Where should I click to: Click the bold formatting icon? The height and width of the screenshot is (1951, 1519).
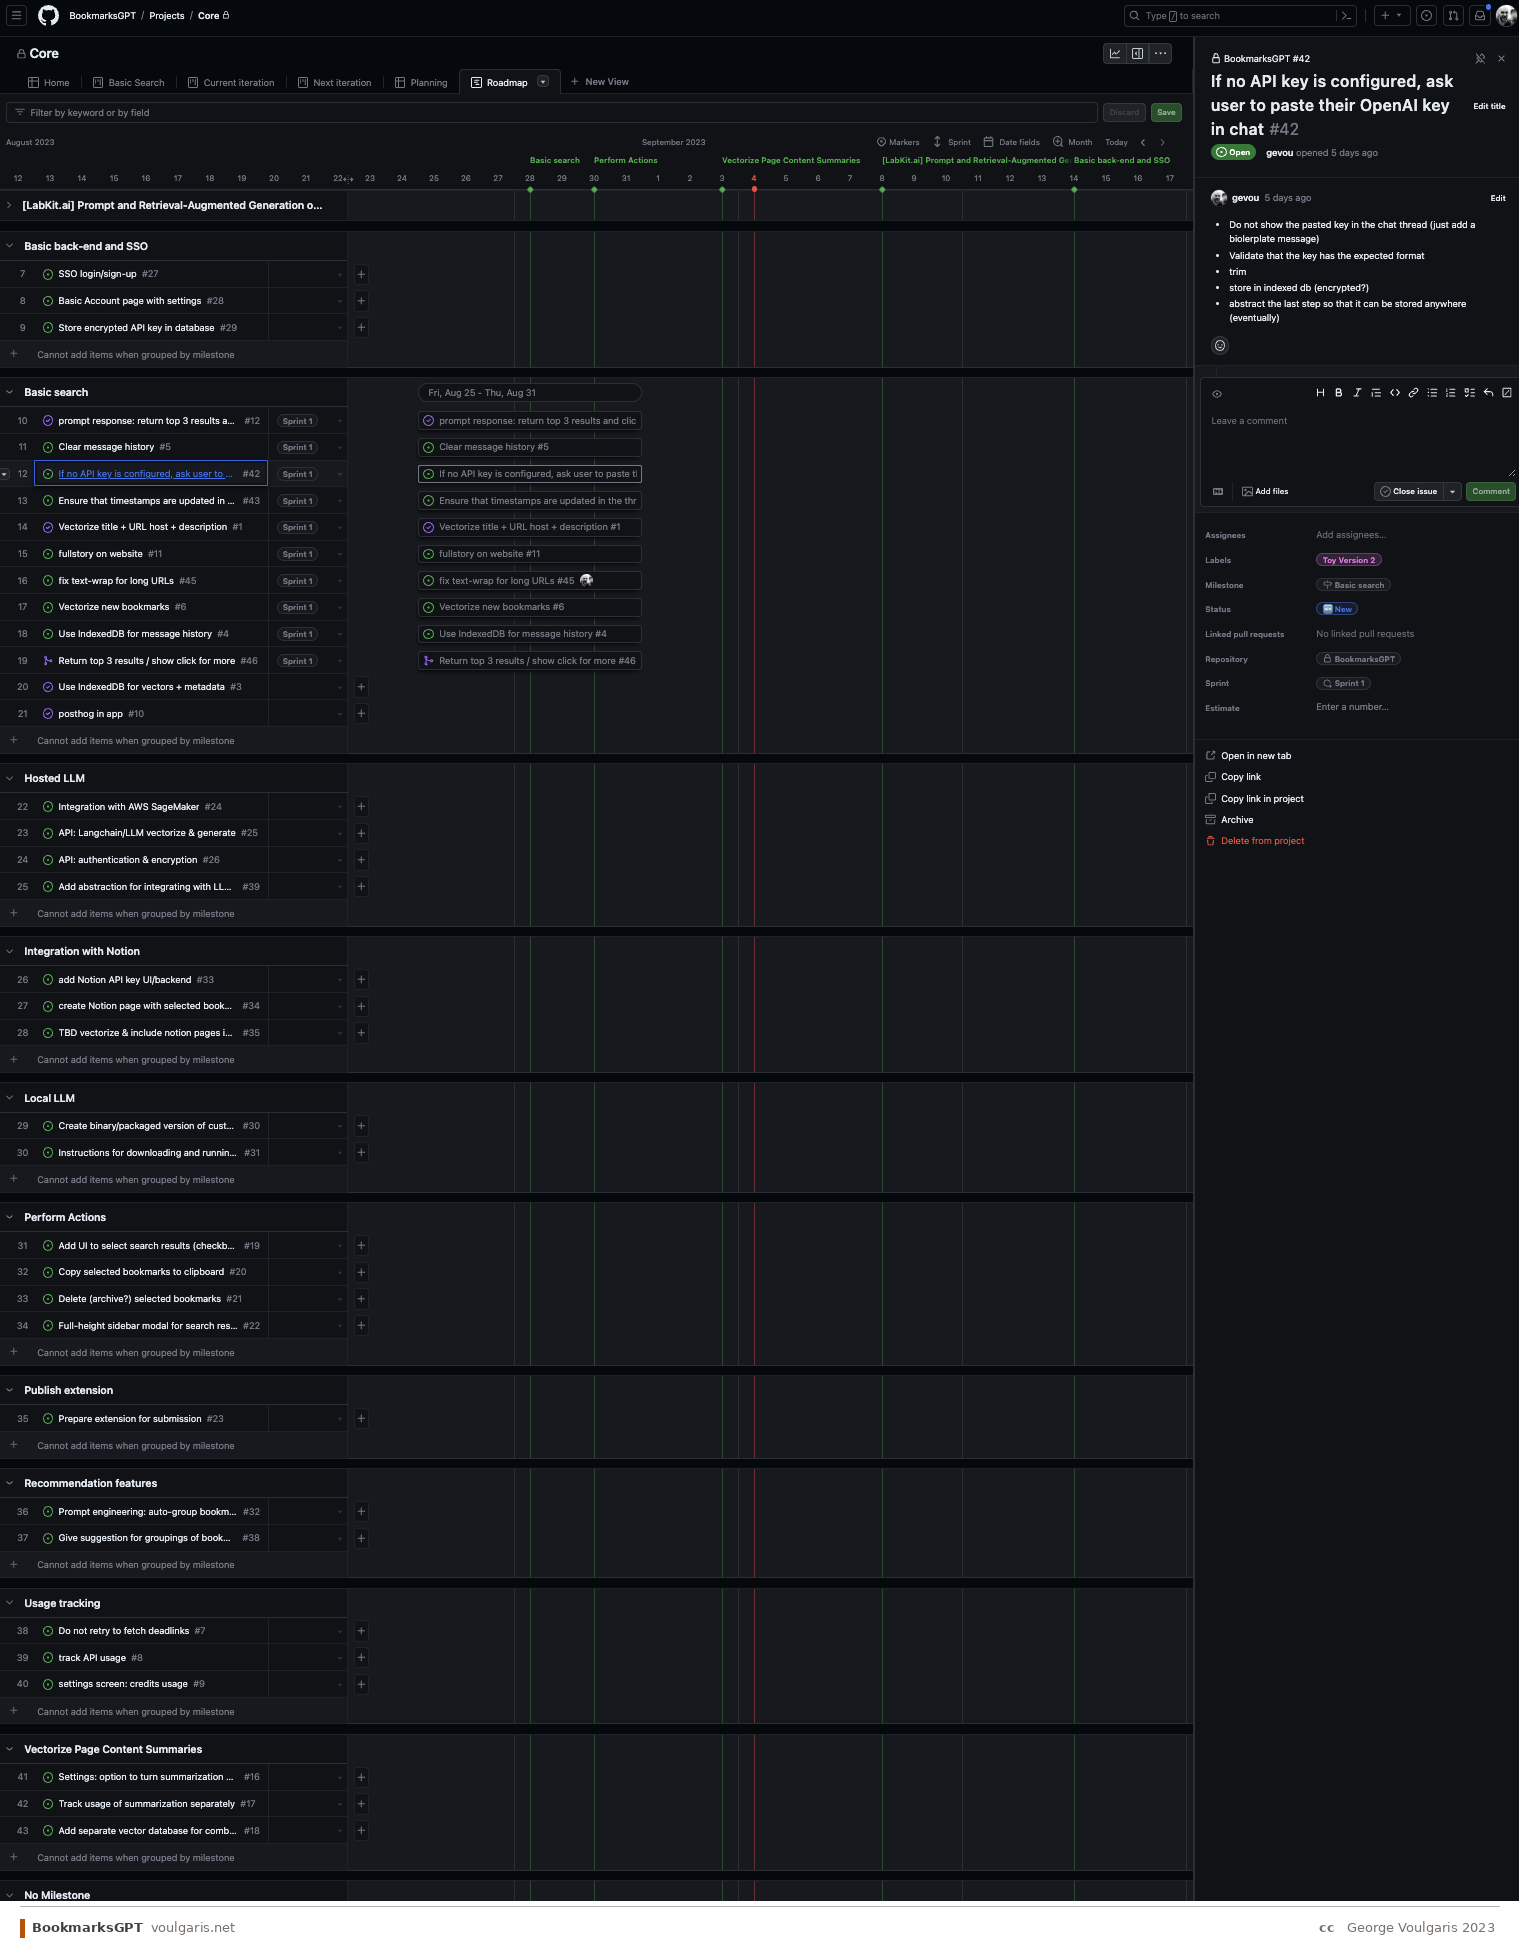tap(1338, 393)
